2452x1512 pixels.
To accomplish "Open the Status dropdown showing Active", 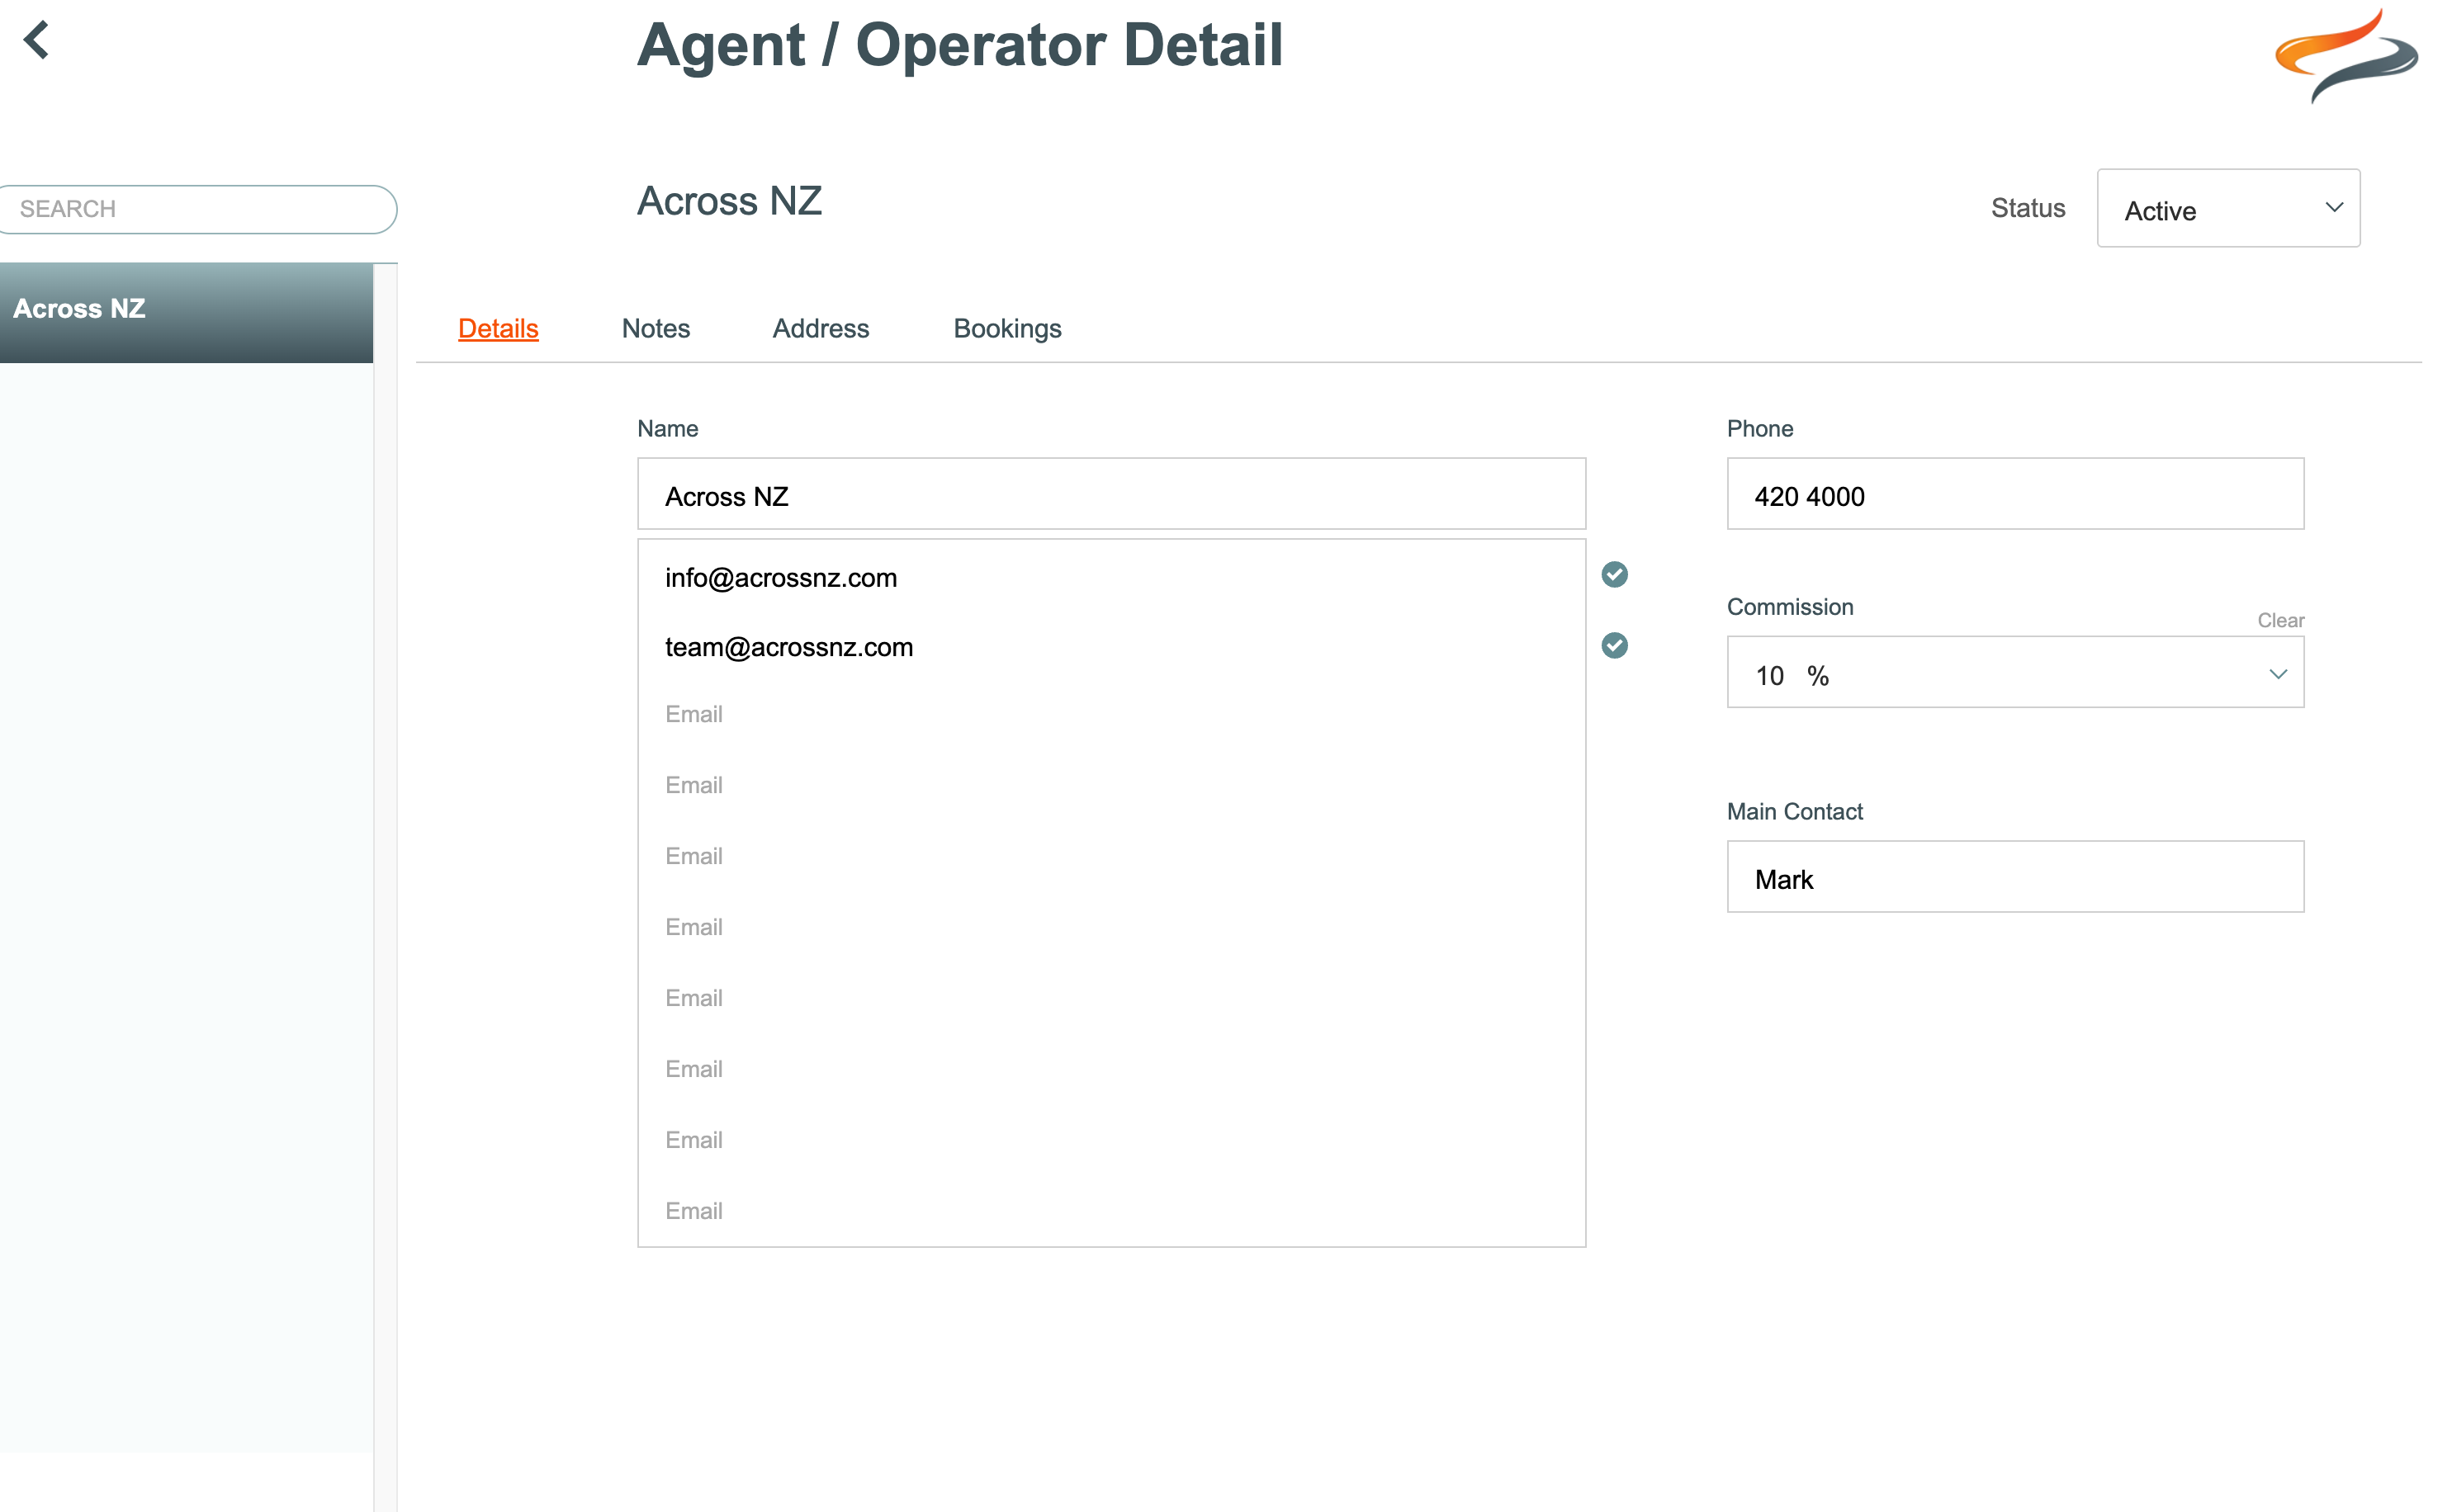I will (2228, 208).
